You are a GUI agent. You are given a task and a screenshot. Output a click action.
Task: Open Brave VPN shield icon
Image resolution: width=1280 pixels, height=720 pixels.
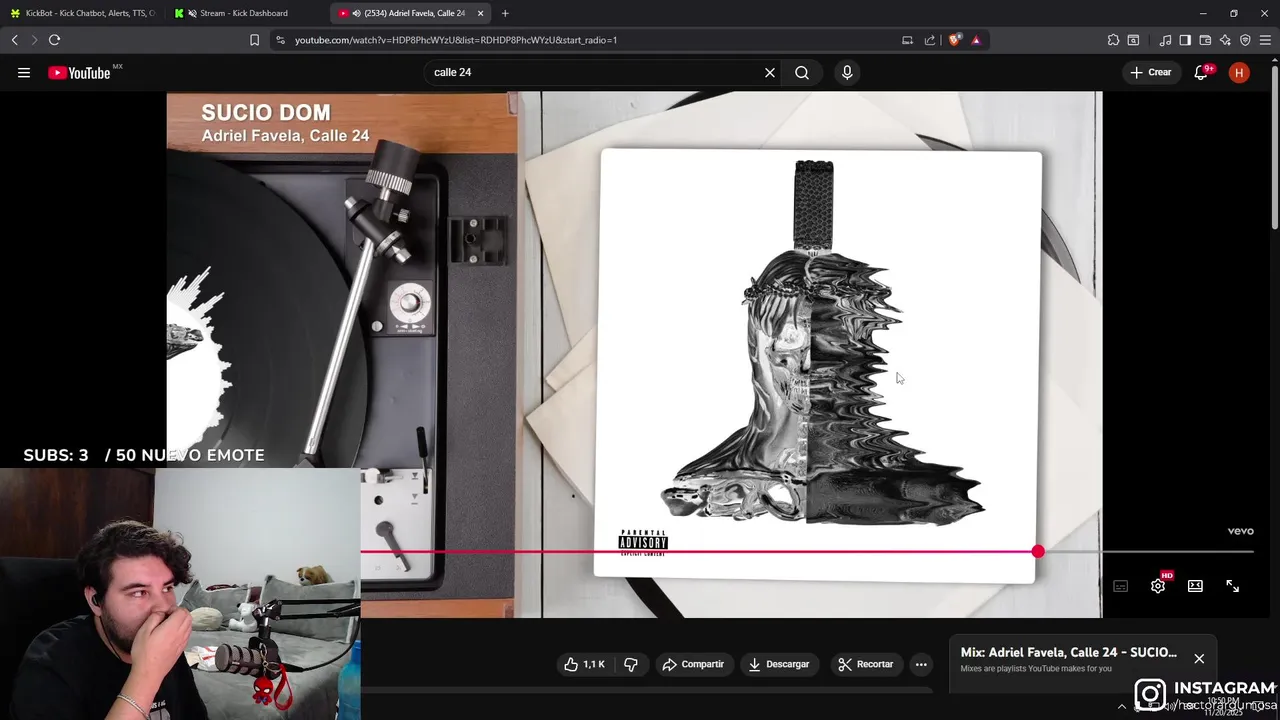tap(1245, 40)
